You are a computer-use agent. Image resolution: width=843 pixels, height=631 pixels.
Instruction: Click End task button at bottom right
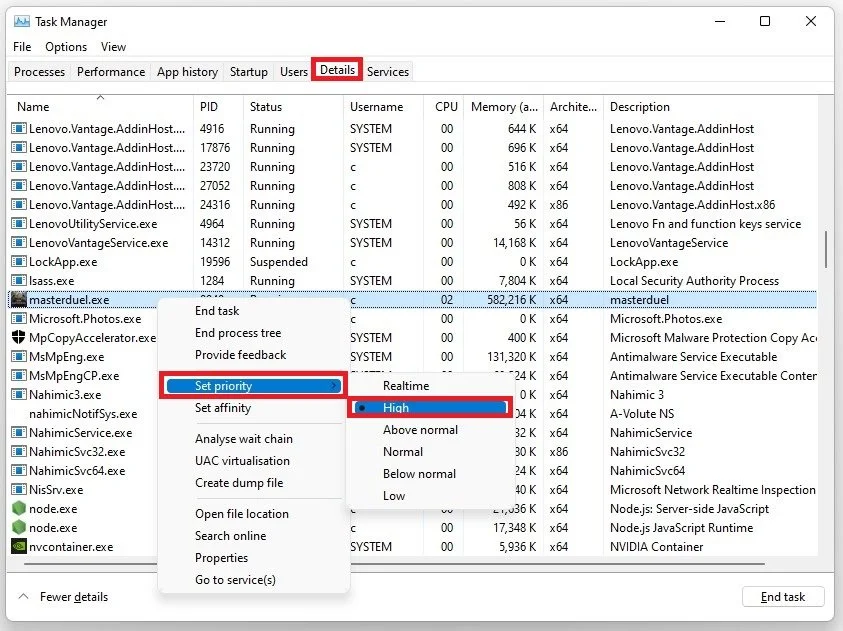[783, 597]
